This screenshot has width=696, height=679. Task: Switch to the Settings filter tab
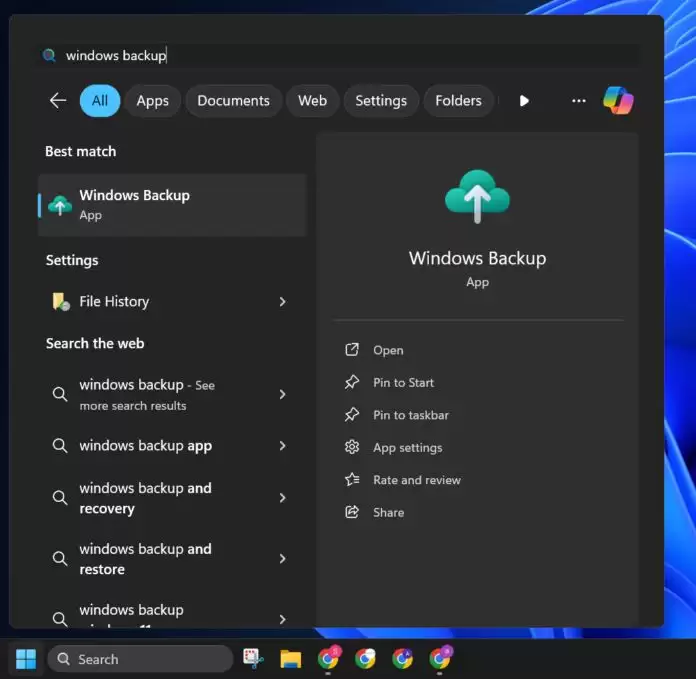[381, 101]
